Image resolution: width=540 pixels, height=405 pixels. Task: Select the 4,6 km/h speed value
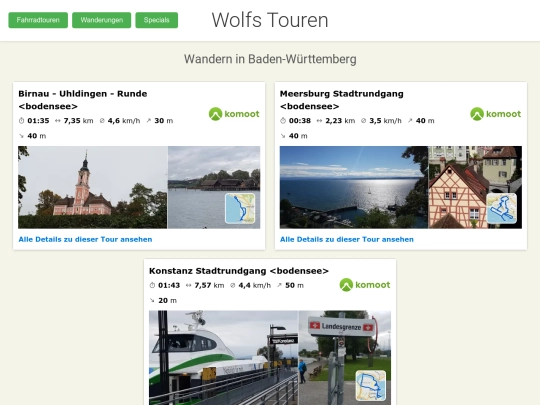[124, 121]
